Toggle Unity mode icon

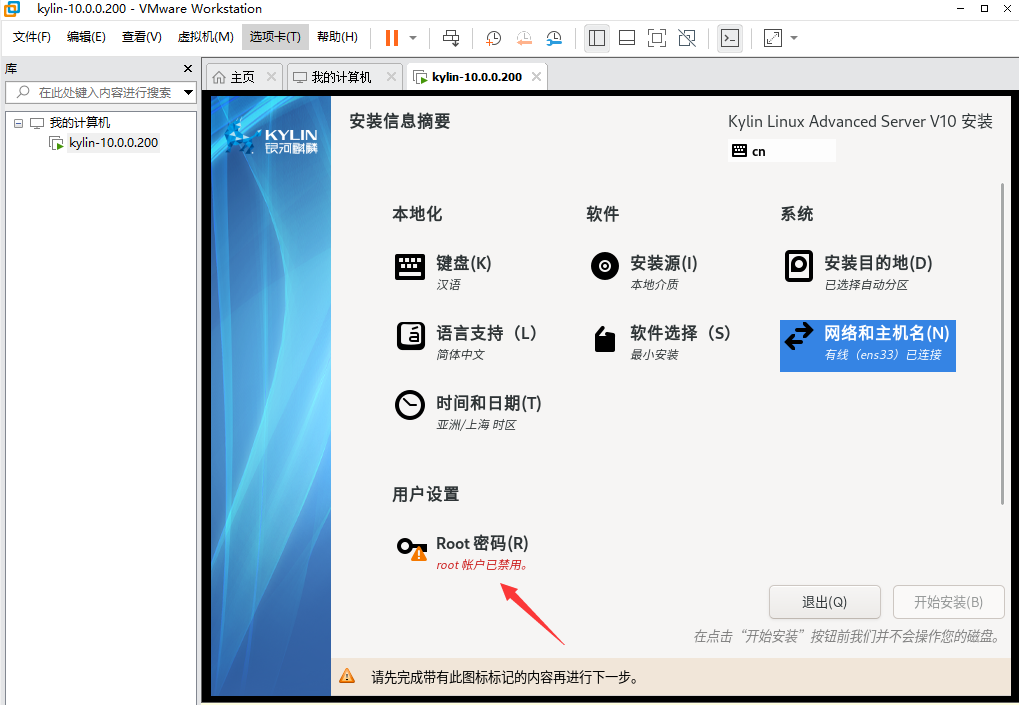click(x=687, y=38)
